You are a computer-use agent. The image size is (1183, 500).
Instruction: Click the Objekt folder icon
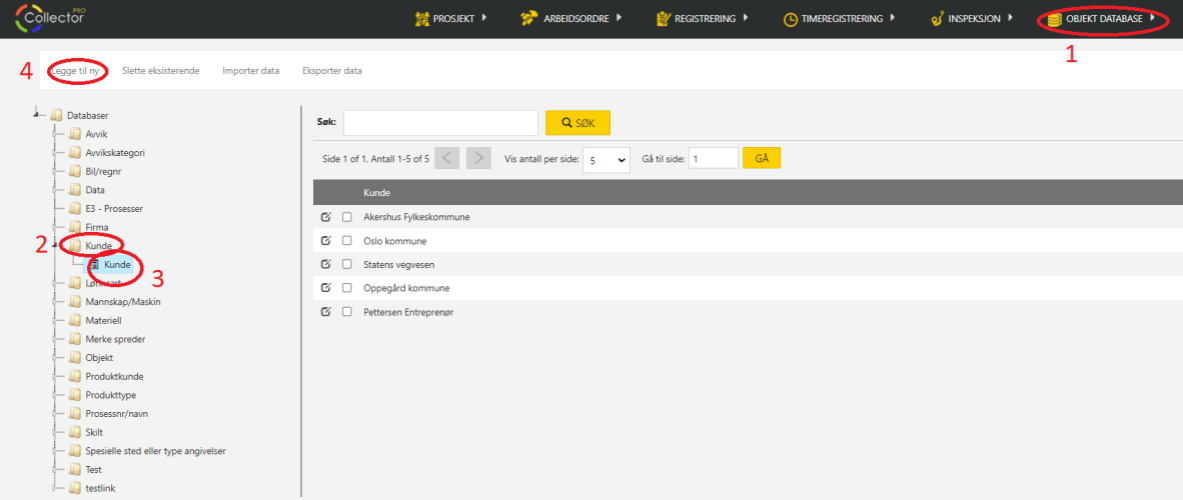point(74,357)
